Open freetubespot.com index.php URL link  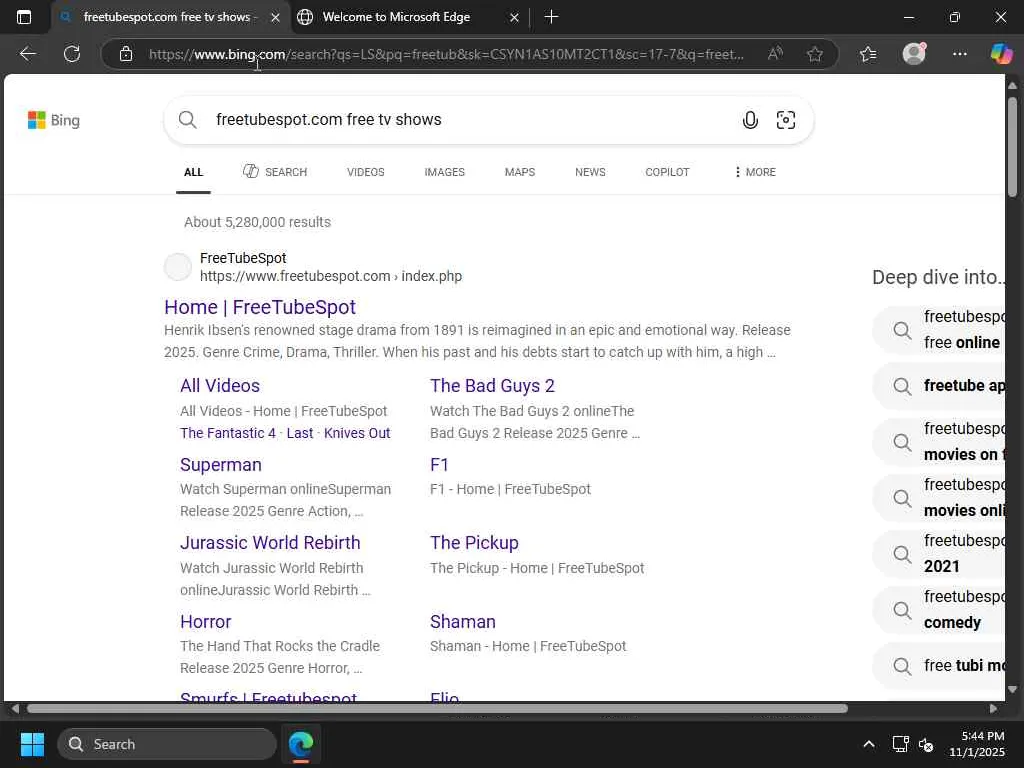tap(330, 276)
